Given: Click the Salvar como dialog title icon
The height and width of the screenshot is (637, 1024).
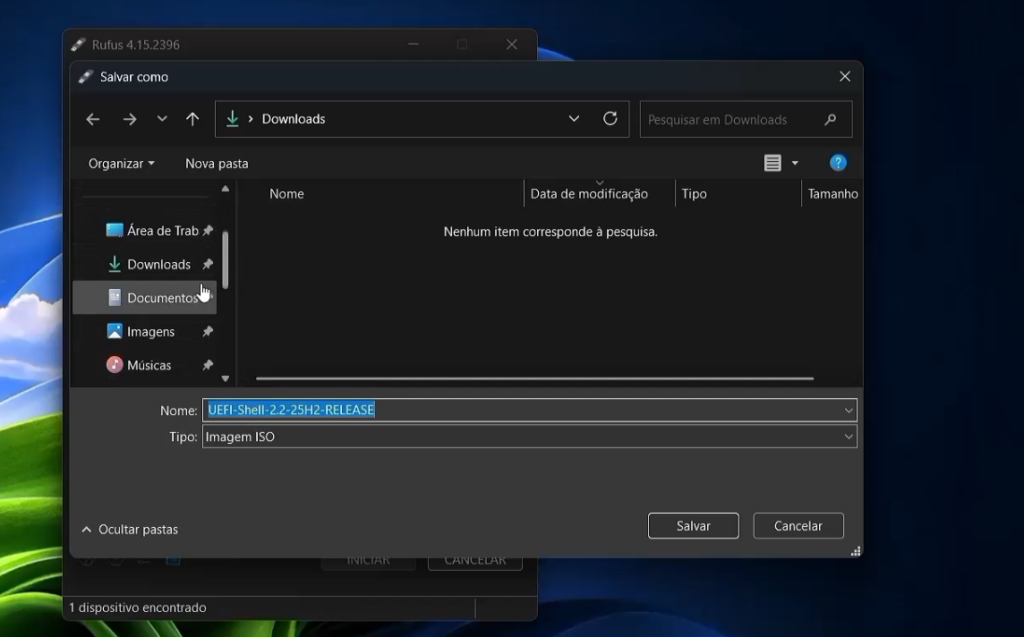Looking at the screenshot, I should pos(86,76).
